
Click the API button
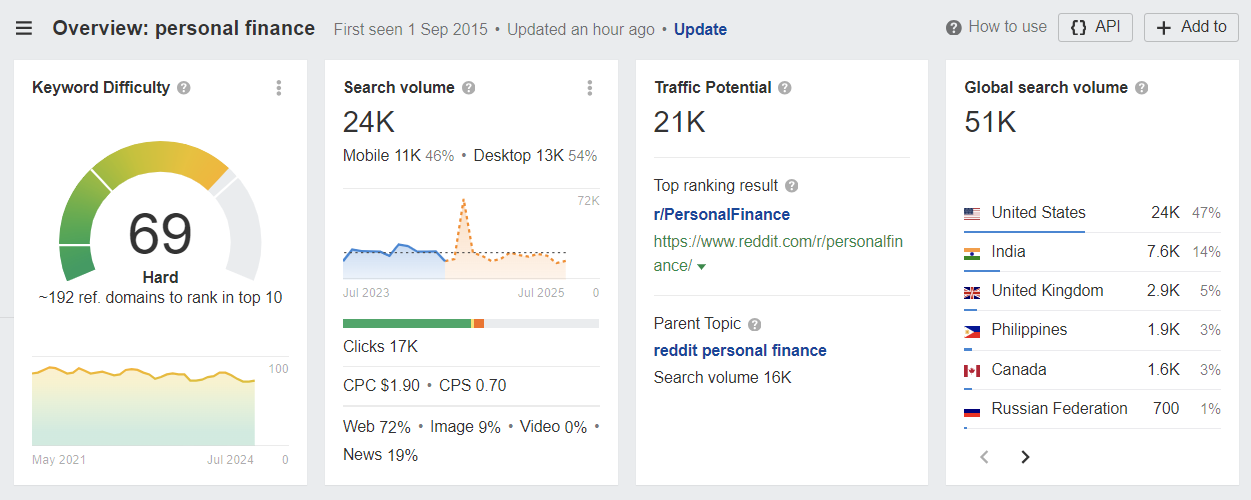(1095, 27)
